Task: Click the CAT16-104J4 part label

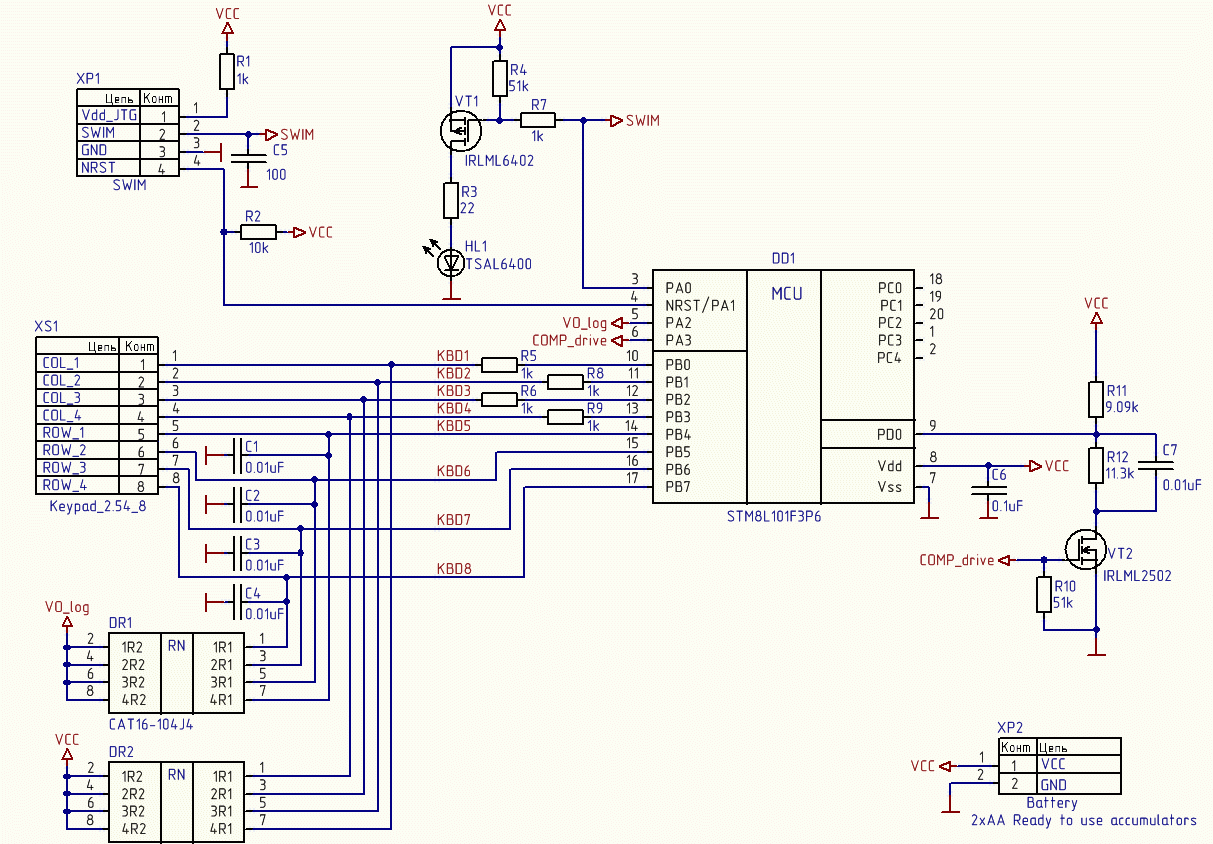Action: tap(151, 723)
